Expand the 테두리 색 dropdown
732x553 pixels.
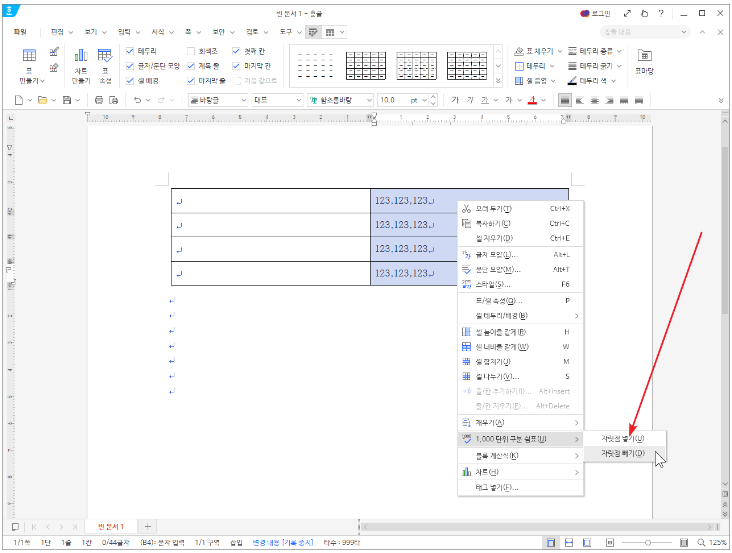(613, 81)
